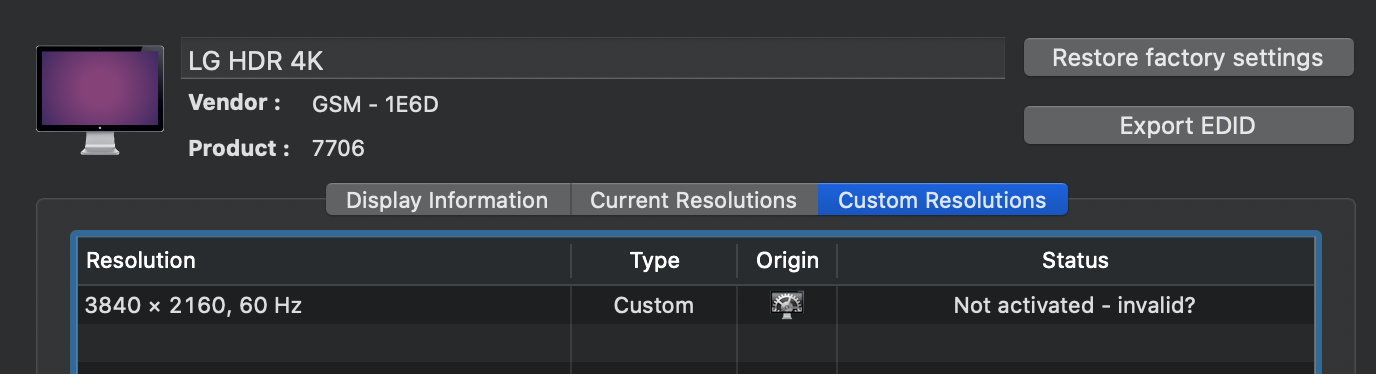Image resolution: width=1376 pixels, height=374 pixels.
Task: Click the Vendor label
Action: pos(234,103)
